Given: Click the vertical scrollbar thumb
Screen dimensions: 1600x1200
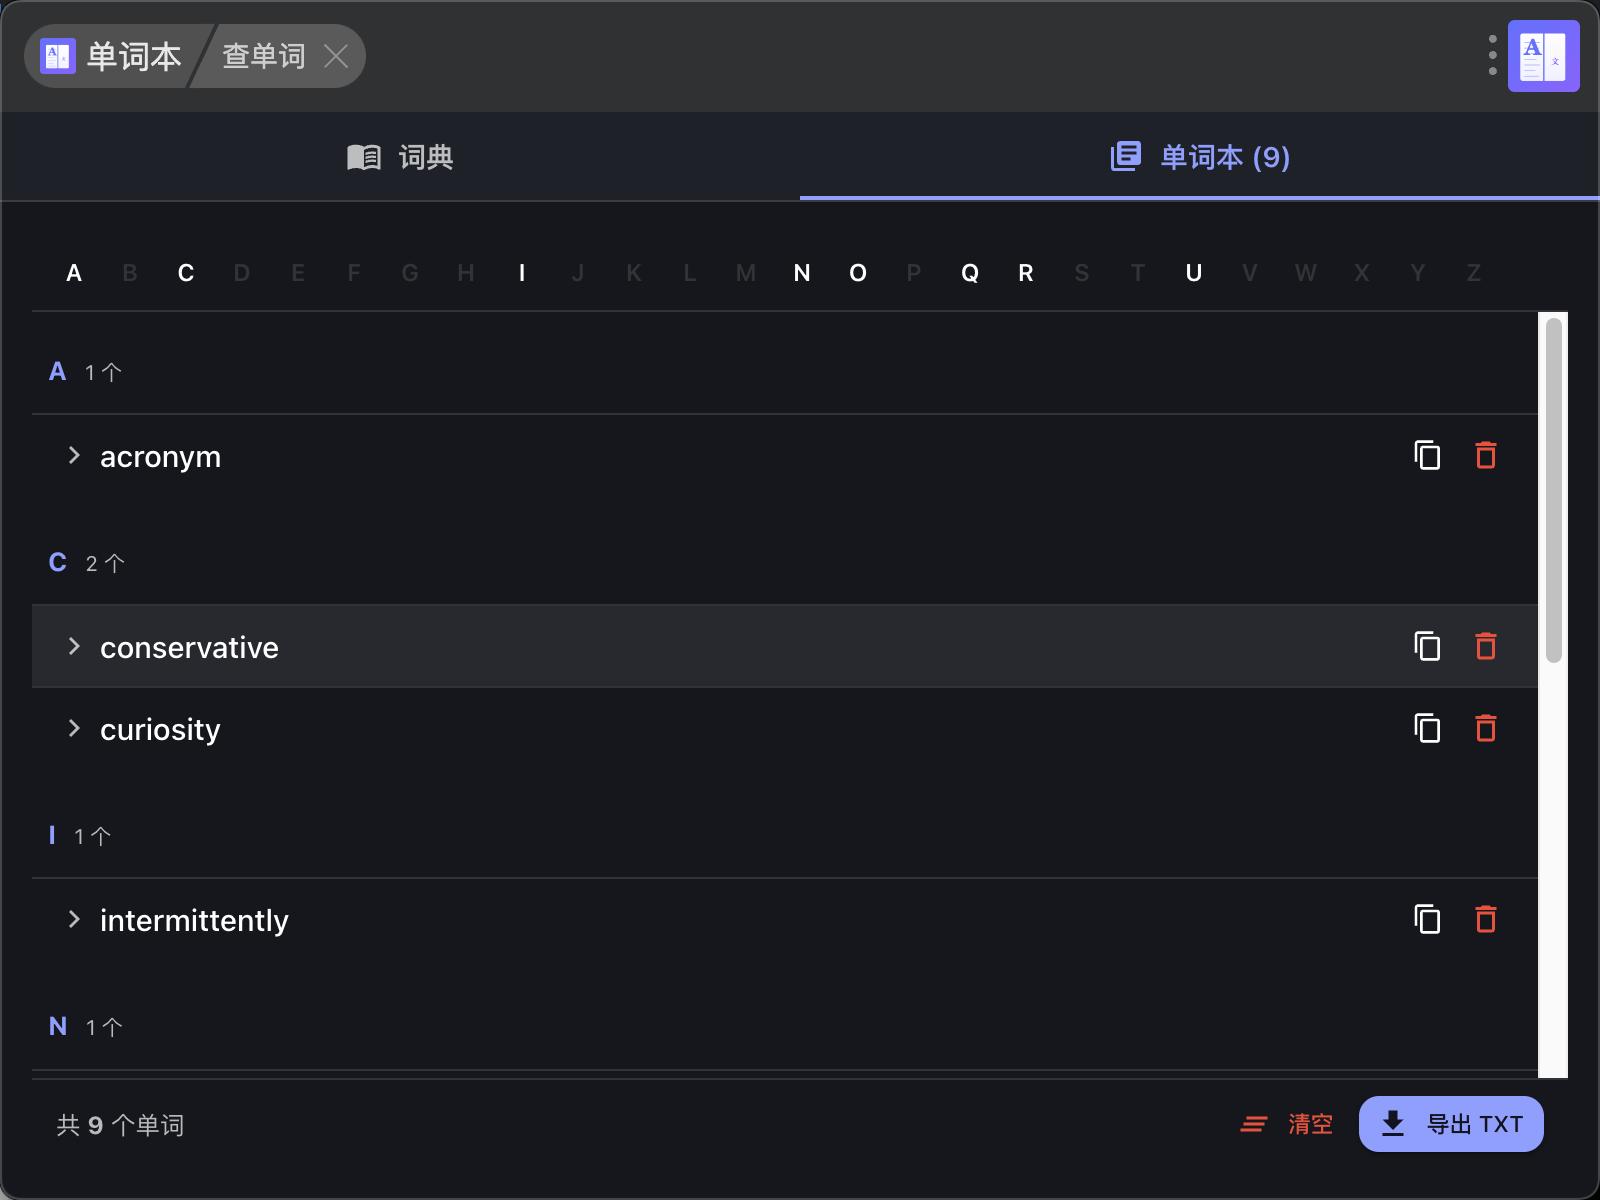Looking at the screenshot, I should pos(1553,490).
